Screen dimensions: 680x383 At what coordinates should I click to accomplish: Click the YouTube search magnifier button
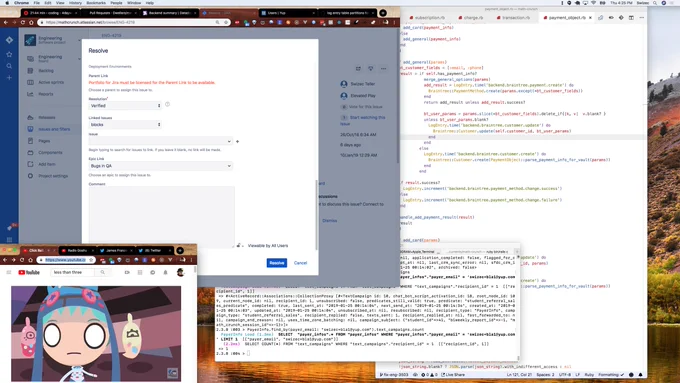pos(102,272)
